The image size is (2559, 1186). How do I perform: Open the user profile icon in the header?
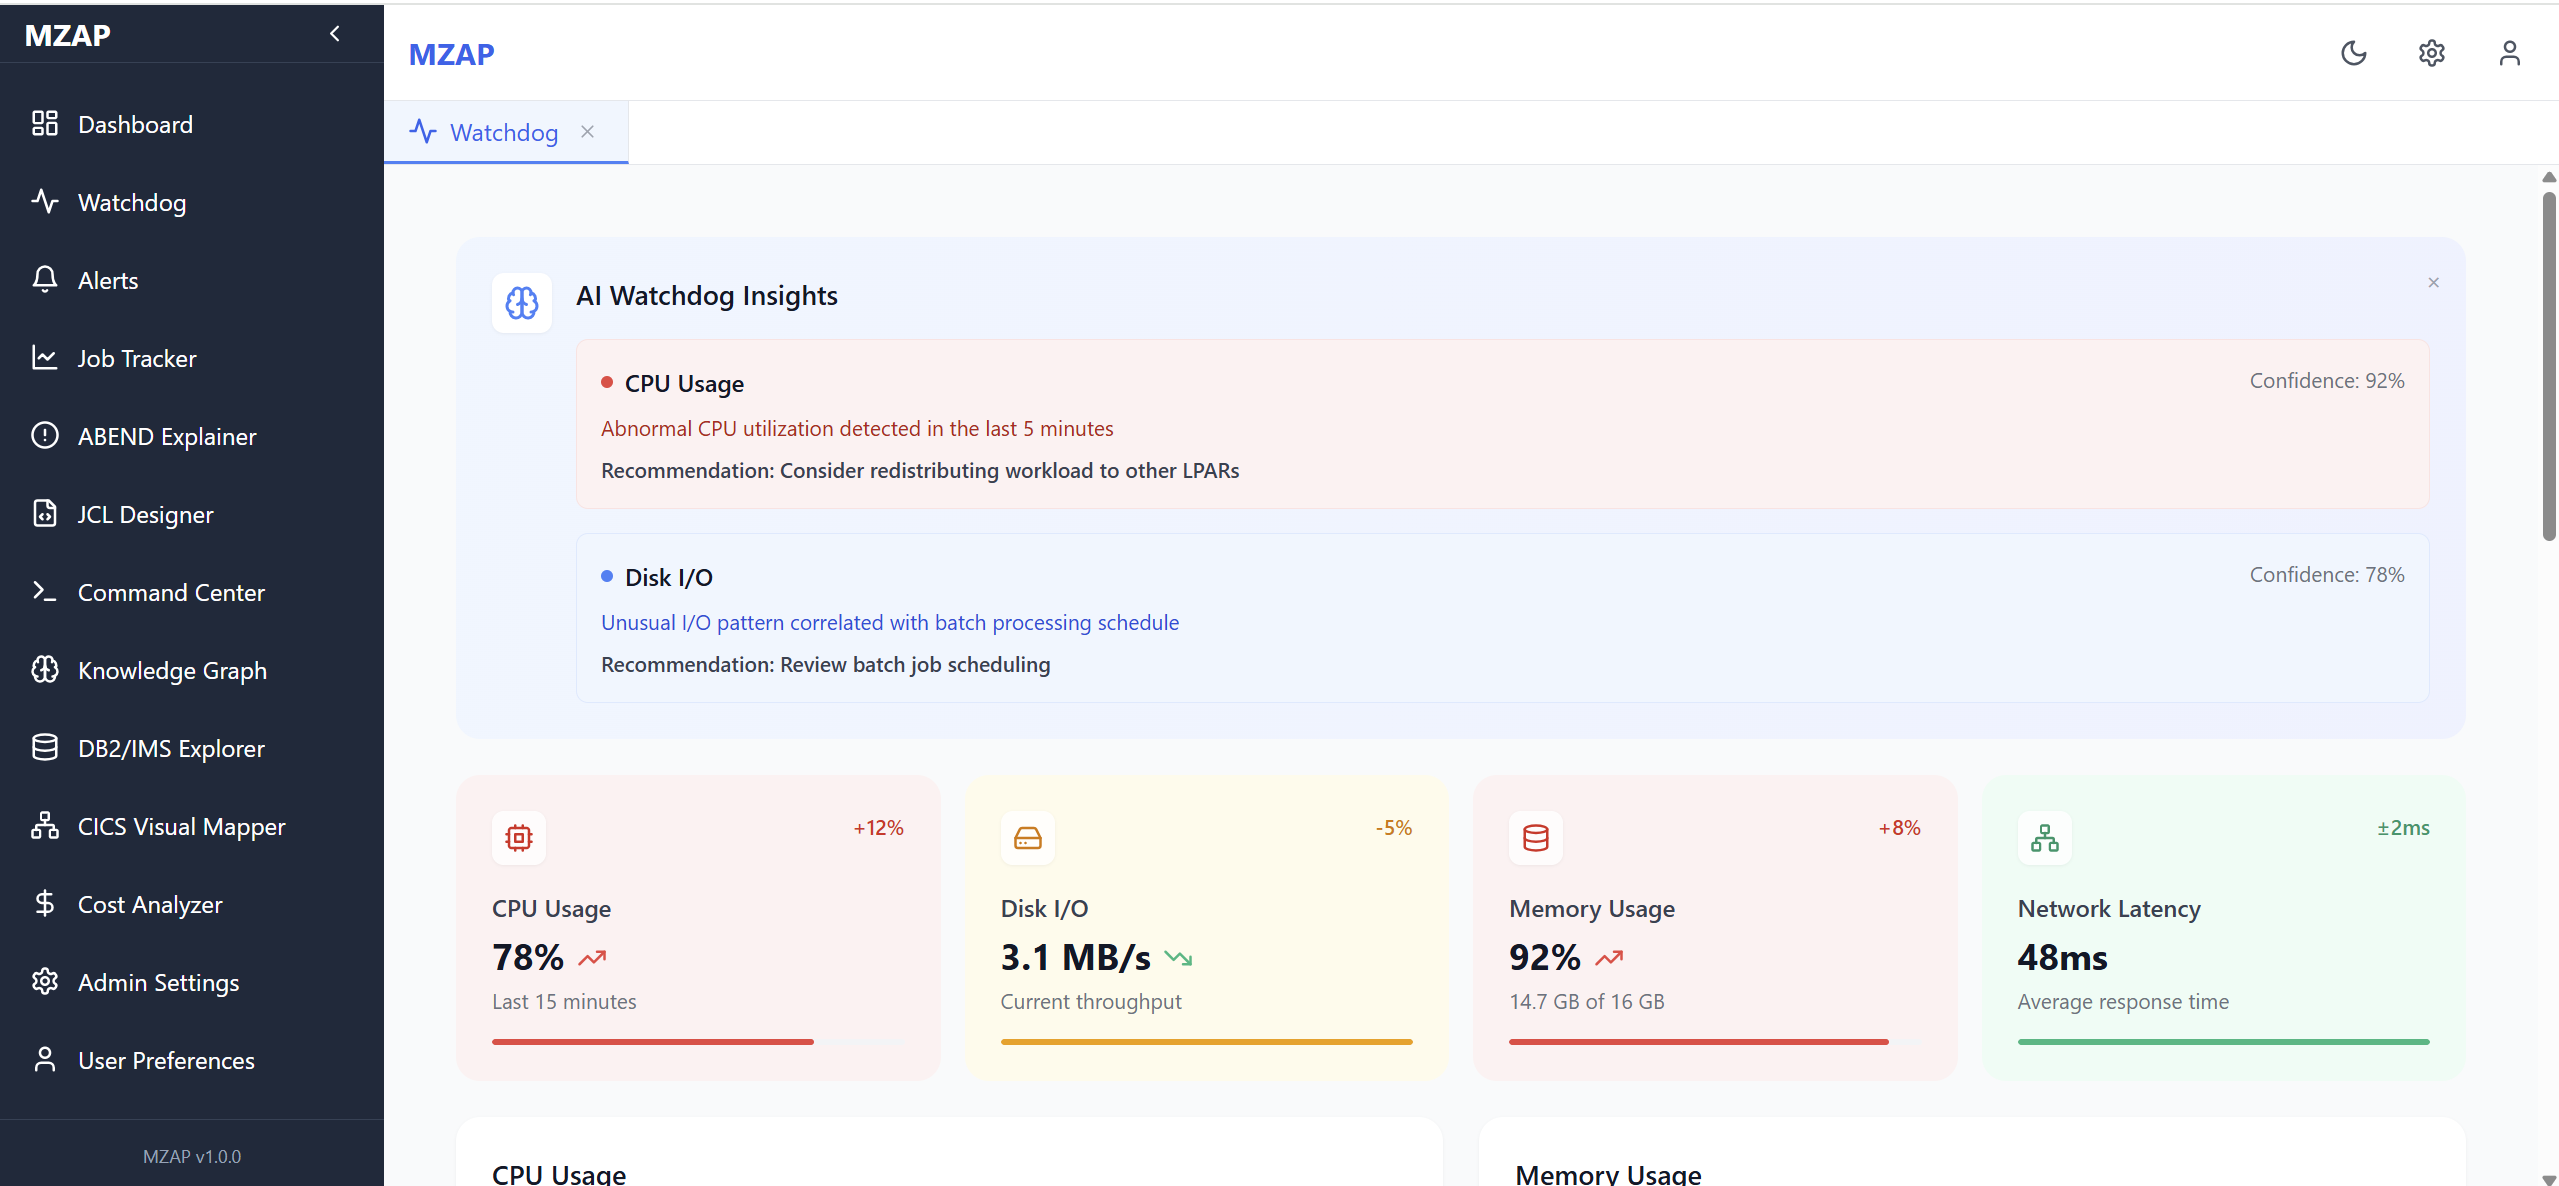point(2509,53)
